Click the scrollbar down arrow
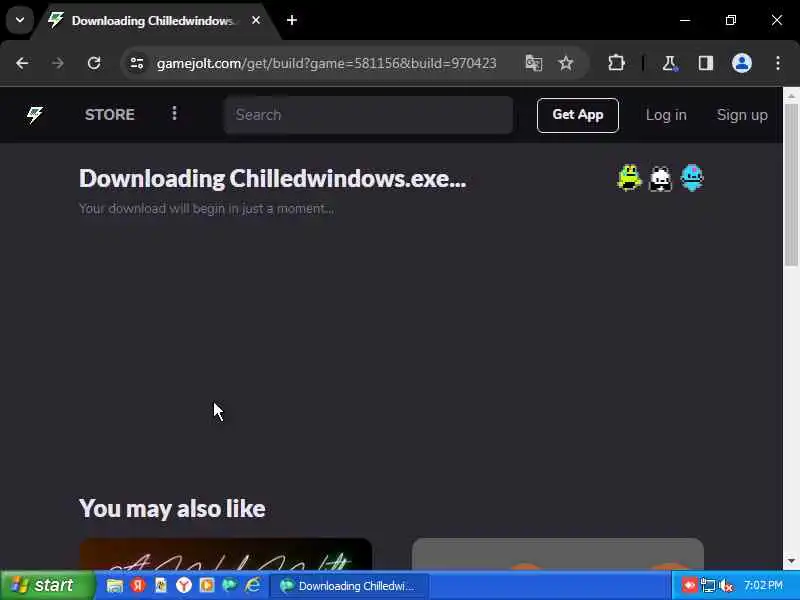 pos(791,561)
